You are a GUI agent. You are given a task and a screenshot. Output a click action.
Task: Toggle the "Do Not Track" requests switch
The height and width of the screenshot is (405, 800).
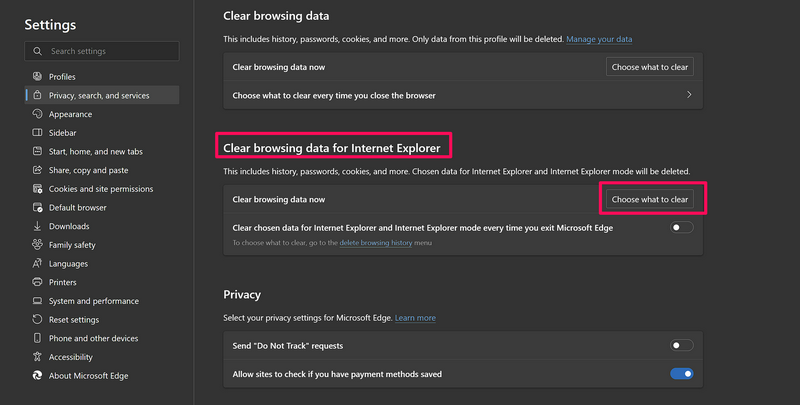(681, 345)
